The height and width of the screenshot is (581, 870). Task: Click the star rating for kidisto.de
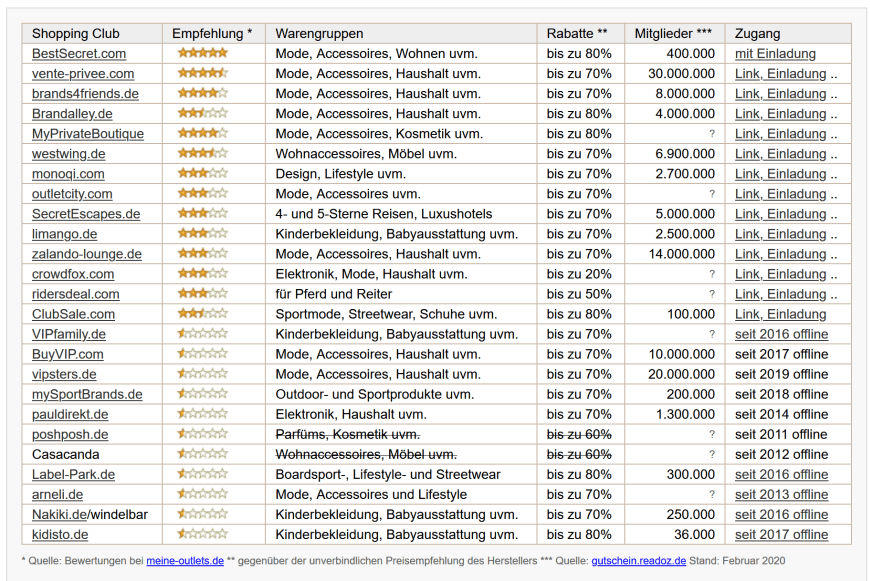pyautogui.click(x=203, y=534)
